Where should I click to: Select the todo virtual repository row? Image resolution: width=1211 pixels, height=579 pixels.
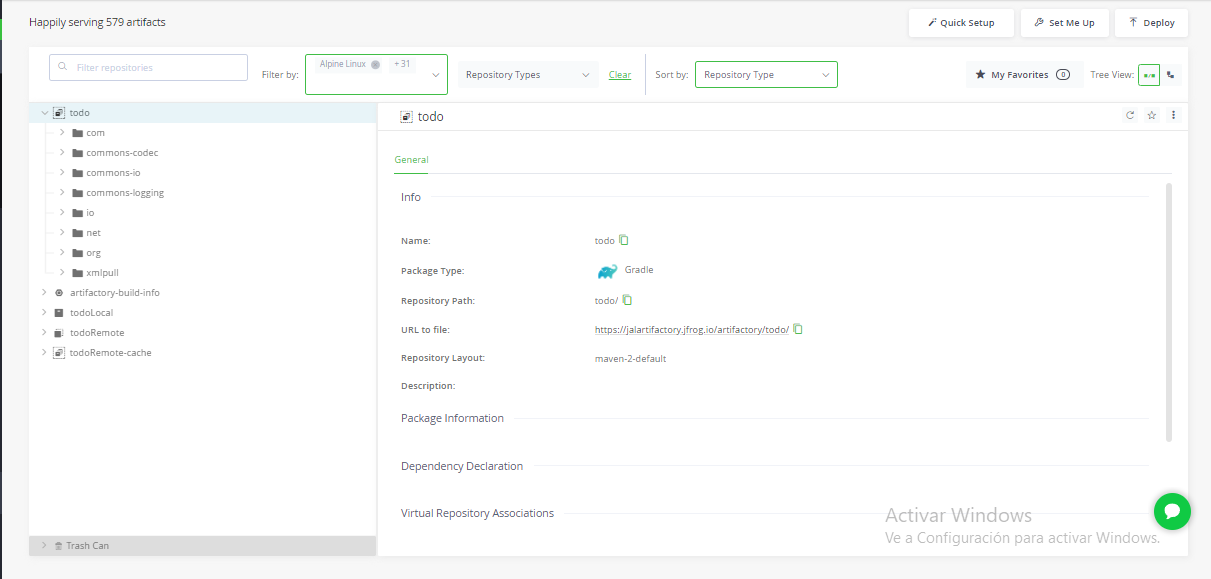[x=203, y=113]
